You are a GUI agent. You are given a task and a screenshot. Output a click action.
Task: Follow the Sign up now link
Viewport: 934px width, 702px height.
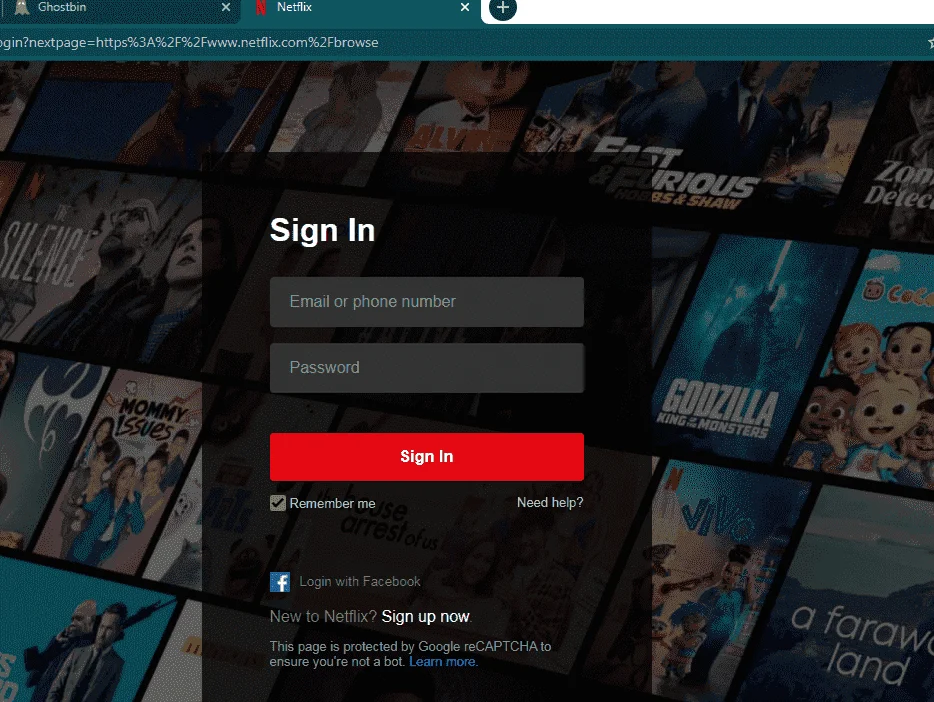[x=425, y=616]
